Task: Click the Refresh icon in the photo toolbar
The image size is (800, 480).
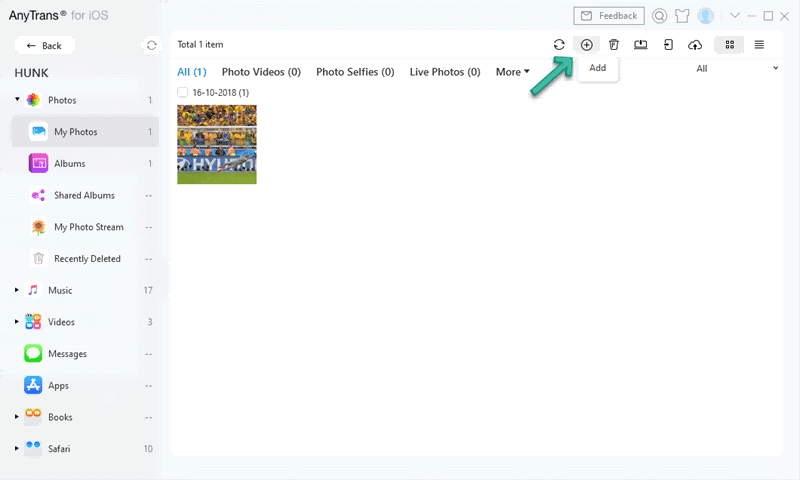Action: (x=559, y=45)
